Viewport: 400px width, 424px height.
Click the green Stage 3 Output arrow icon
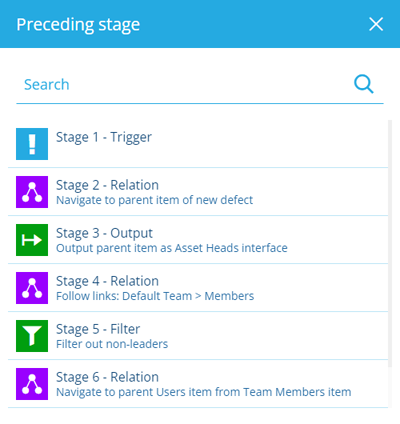(x=32, y=240)
